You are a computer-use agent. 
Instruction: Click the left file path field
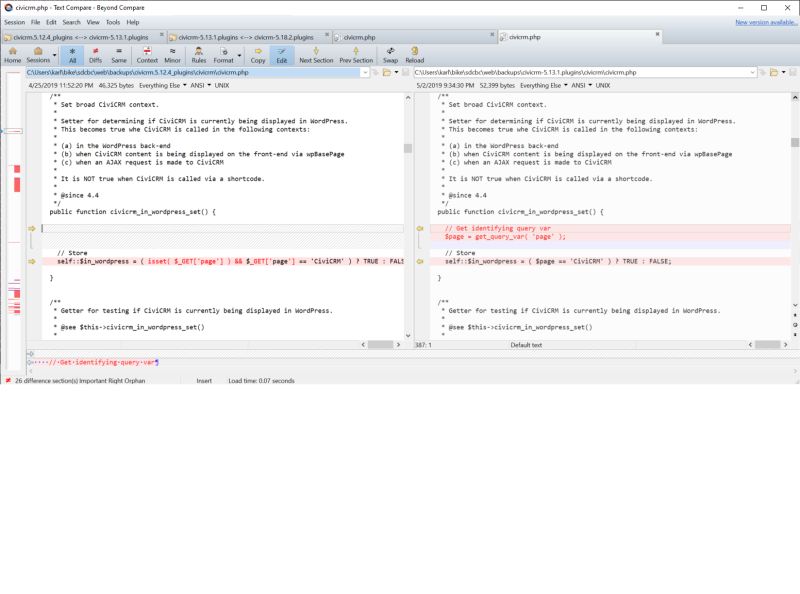tap(193, 72)
